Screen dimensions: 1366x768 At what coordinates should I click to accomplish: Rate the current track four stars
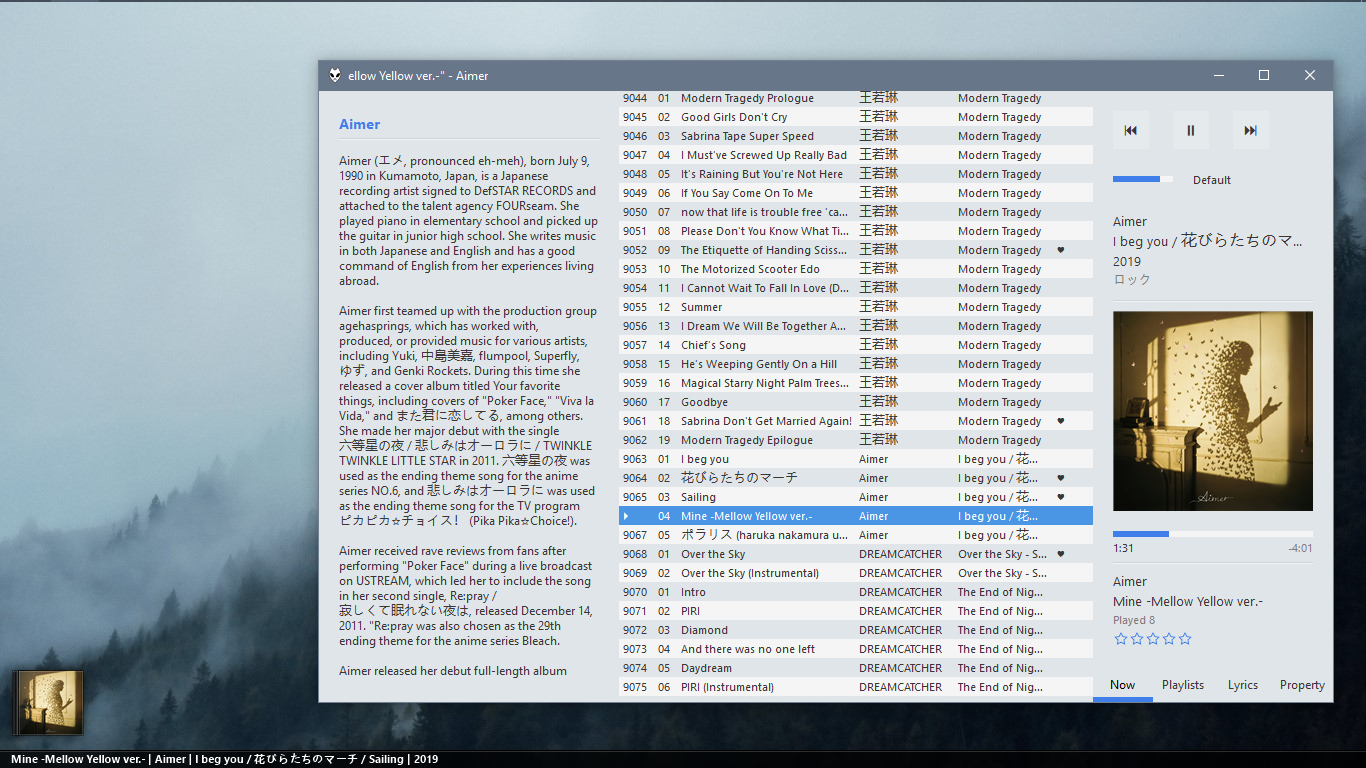[x=1169, y=639]
